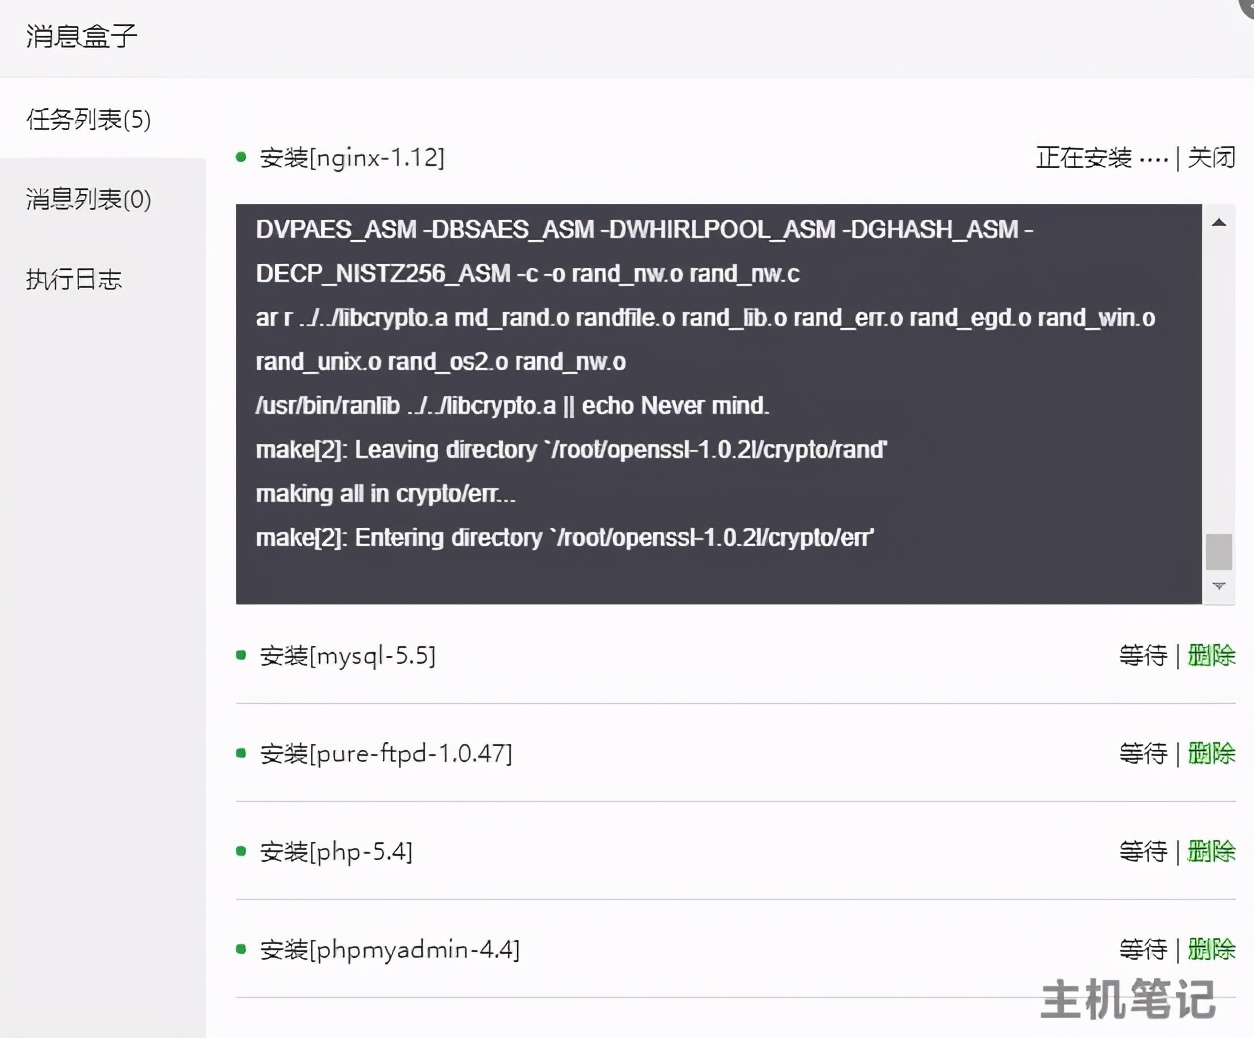Switch to the 任务列表 tab
The width and height of the screenshot is (1254, 1038).
pyautogui.click(x=86, y=119)
